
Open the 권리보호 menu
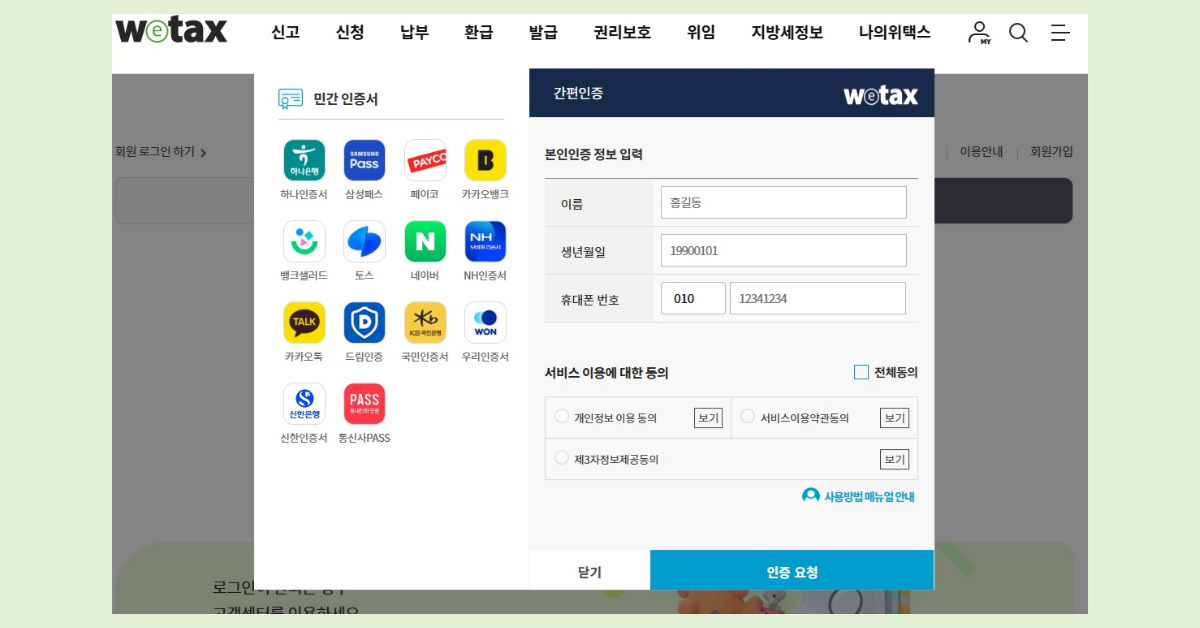(622, 32)
